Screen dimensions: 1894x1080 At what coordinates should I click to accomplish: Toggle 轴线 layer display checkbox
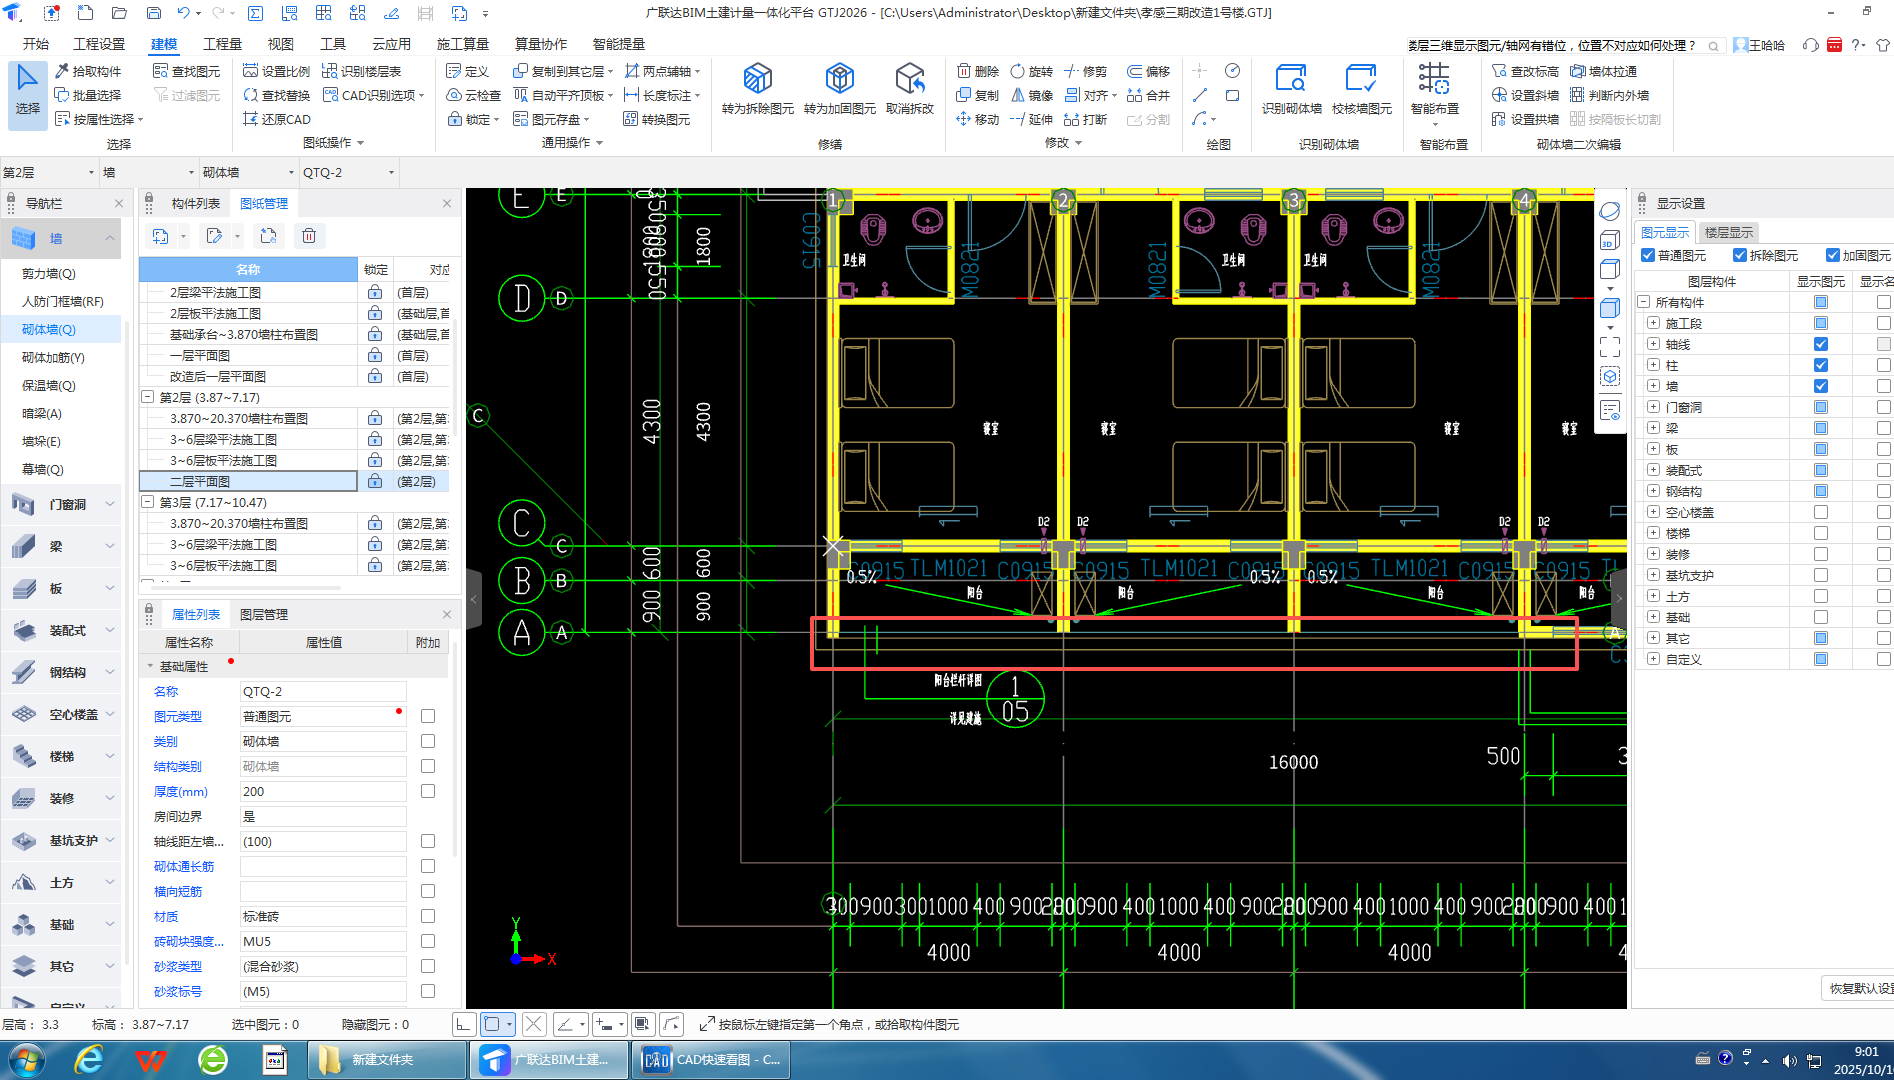(x=1821, y=344)
